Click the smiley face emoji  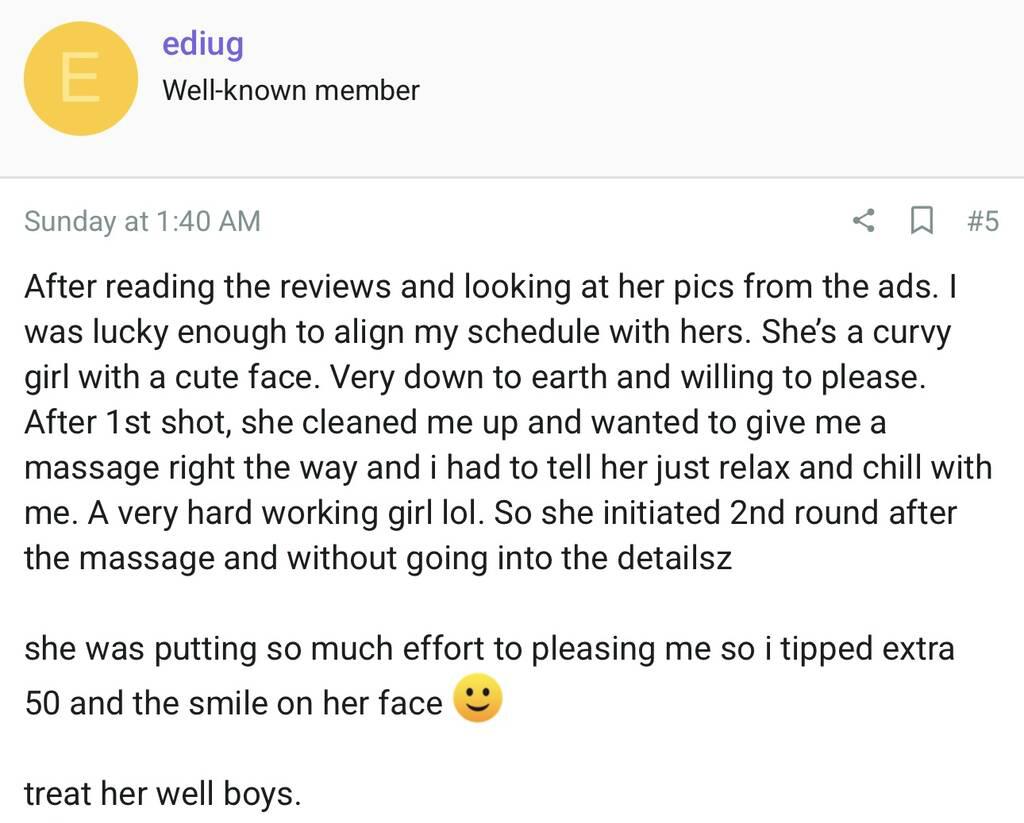(477, 699)
